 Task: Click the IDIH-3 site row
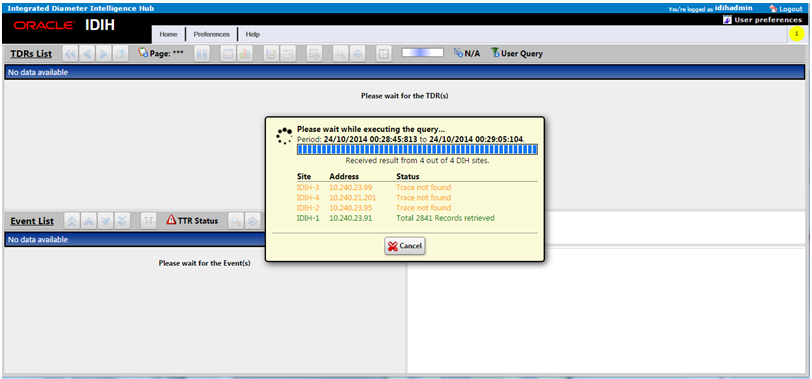click(417, 187)
